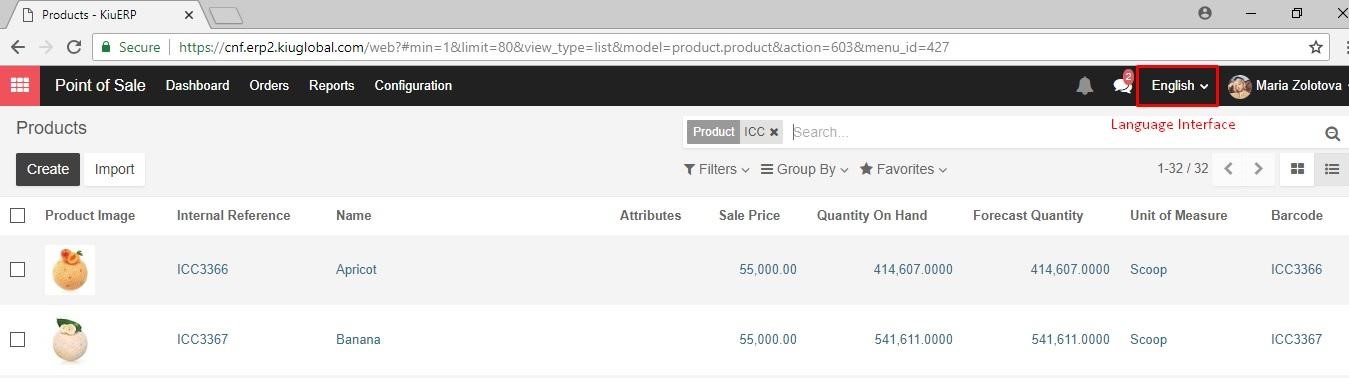This screenshot has height=378, width=1349.
Task: Toggle the select-all checkbox in header
Action: (17, 215)
